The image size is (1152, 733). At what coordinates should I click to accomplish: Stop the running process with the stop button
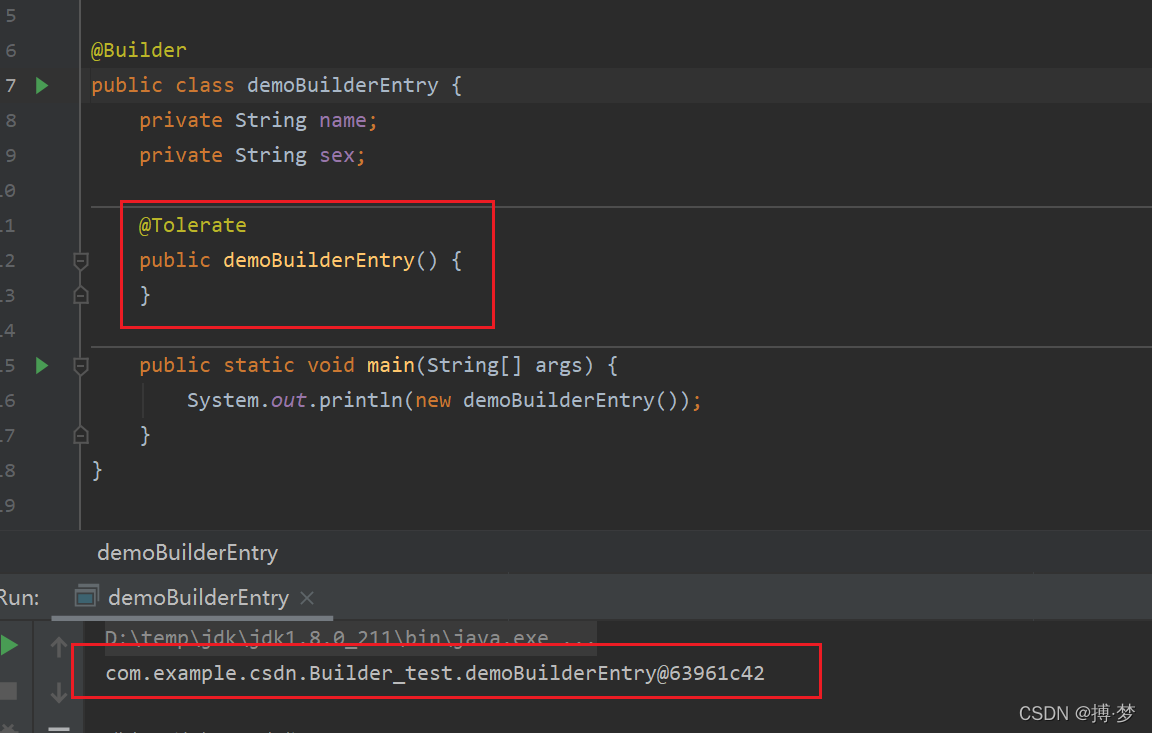(8, 690)
